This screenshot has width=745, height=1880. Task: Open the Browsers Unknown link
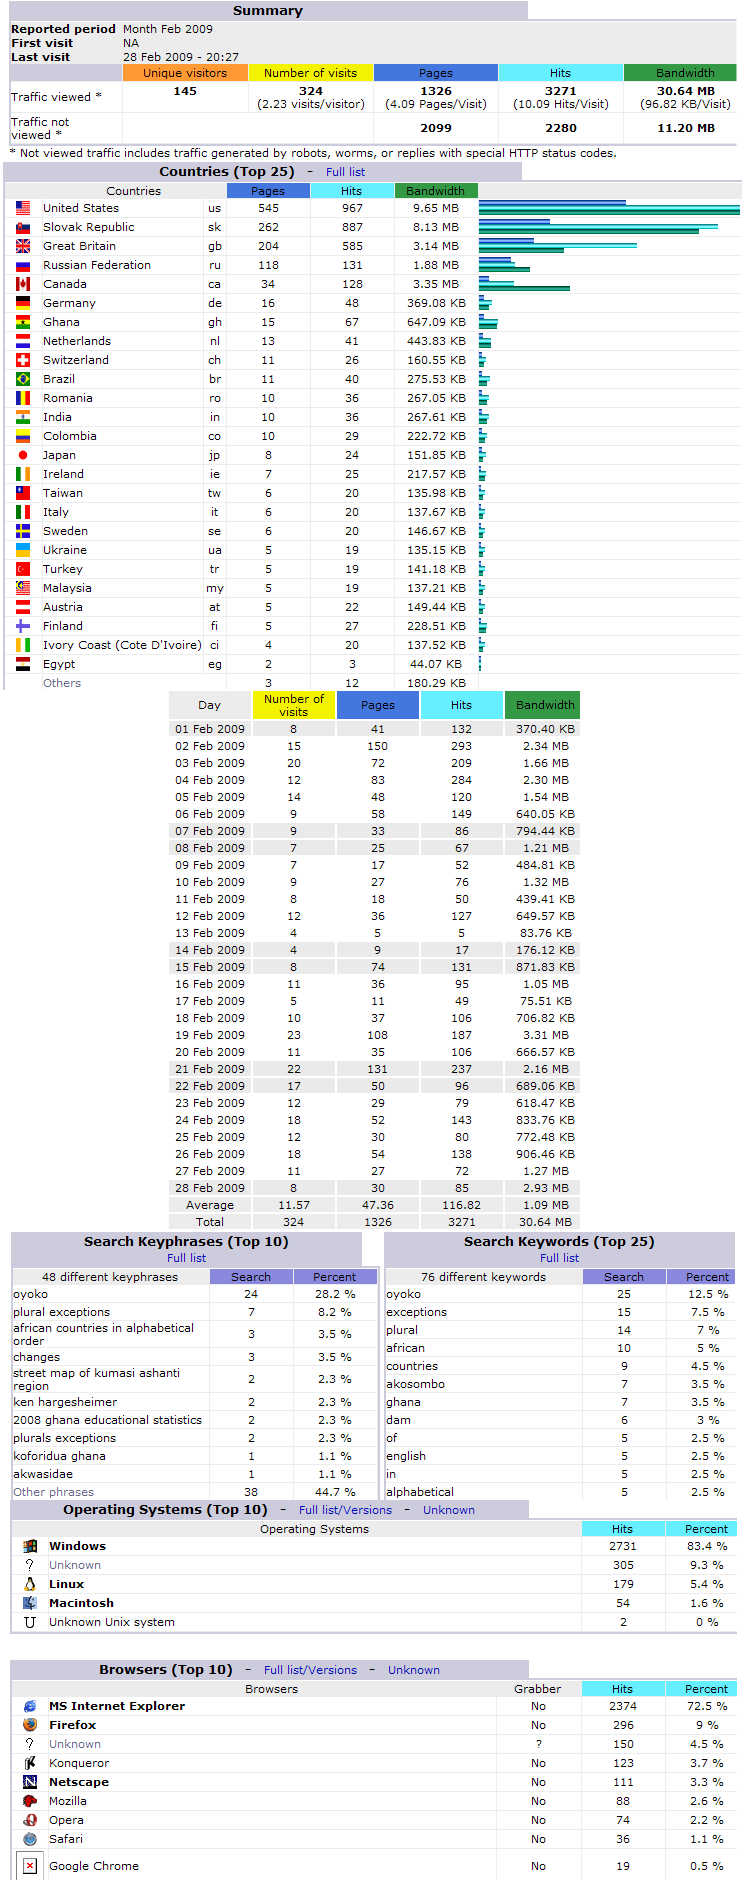(x=414, y=1670)
